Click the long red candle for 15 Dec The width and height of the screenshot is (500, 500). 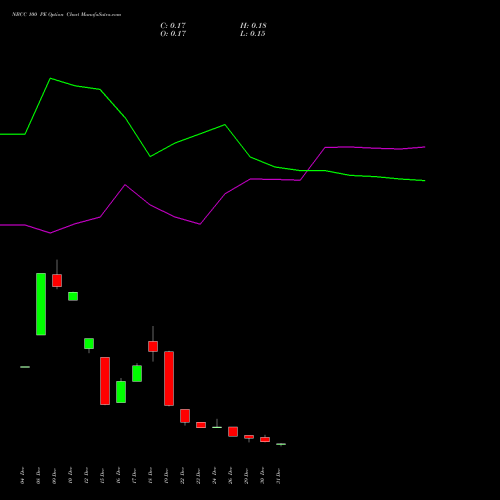105,381
